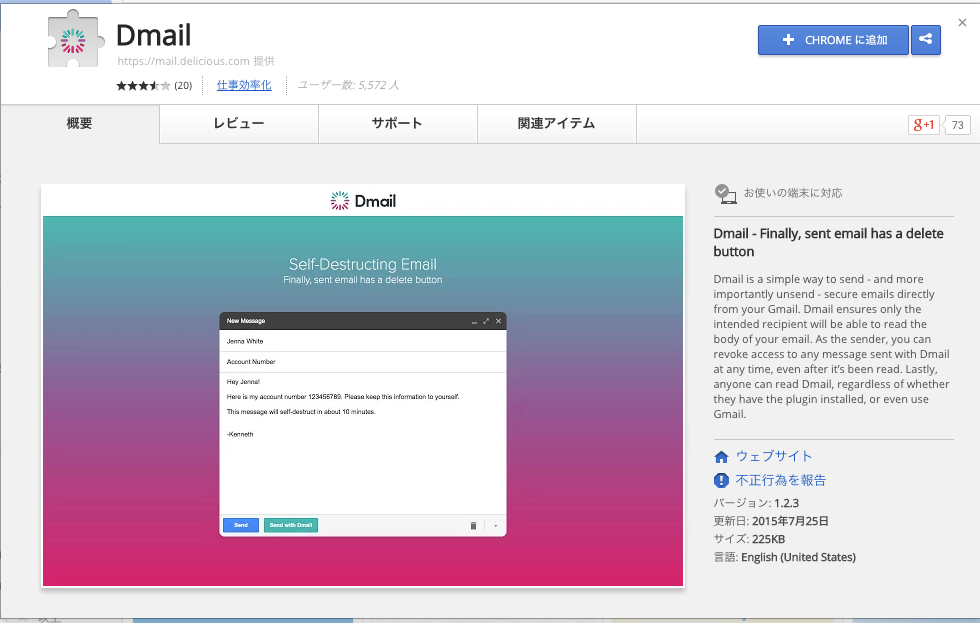Open the レビュー tab
The height and width of the screenshot is (623, 980).
[238, 124]
